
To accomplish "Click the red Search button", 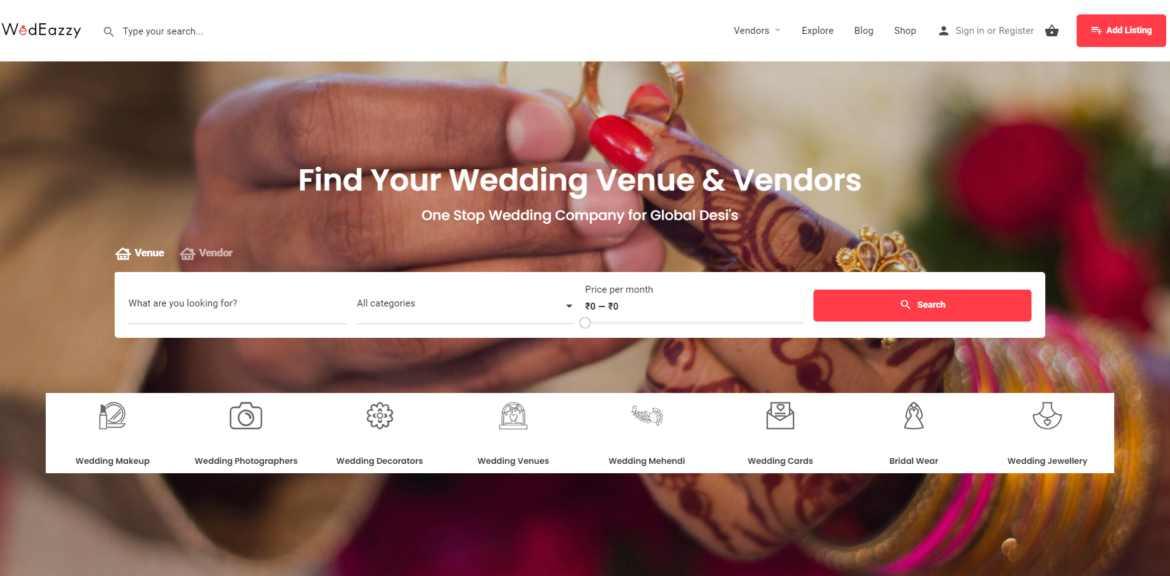I will point(922,305).
